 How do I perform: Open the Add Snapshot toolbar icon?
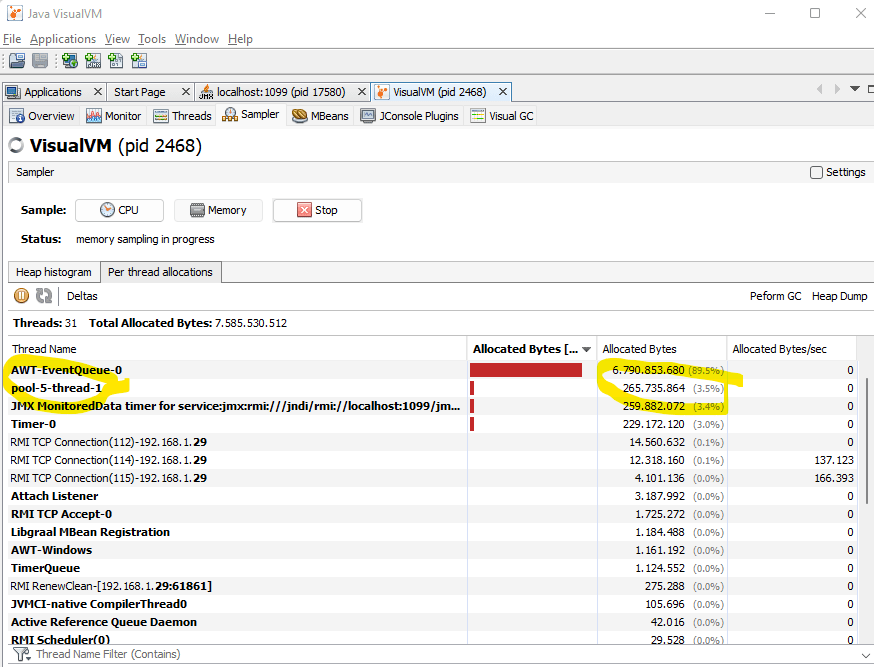(116, 61)
